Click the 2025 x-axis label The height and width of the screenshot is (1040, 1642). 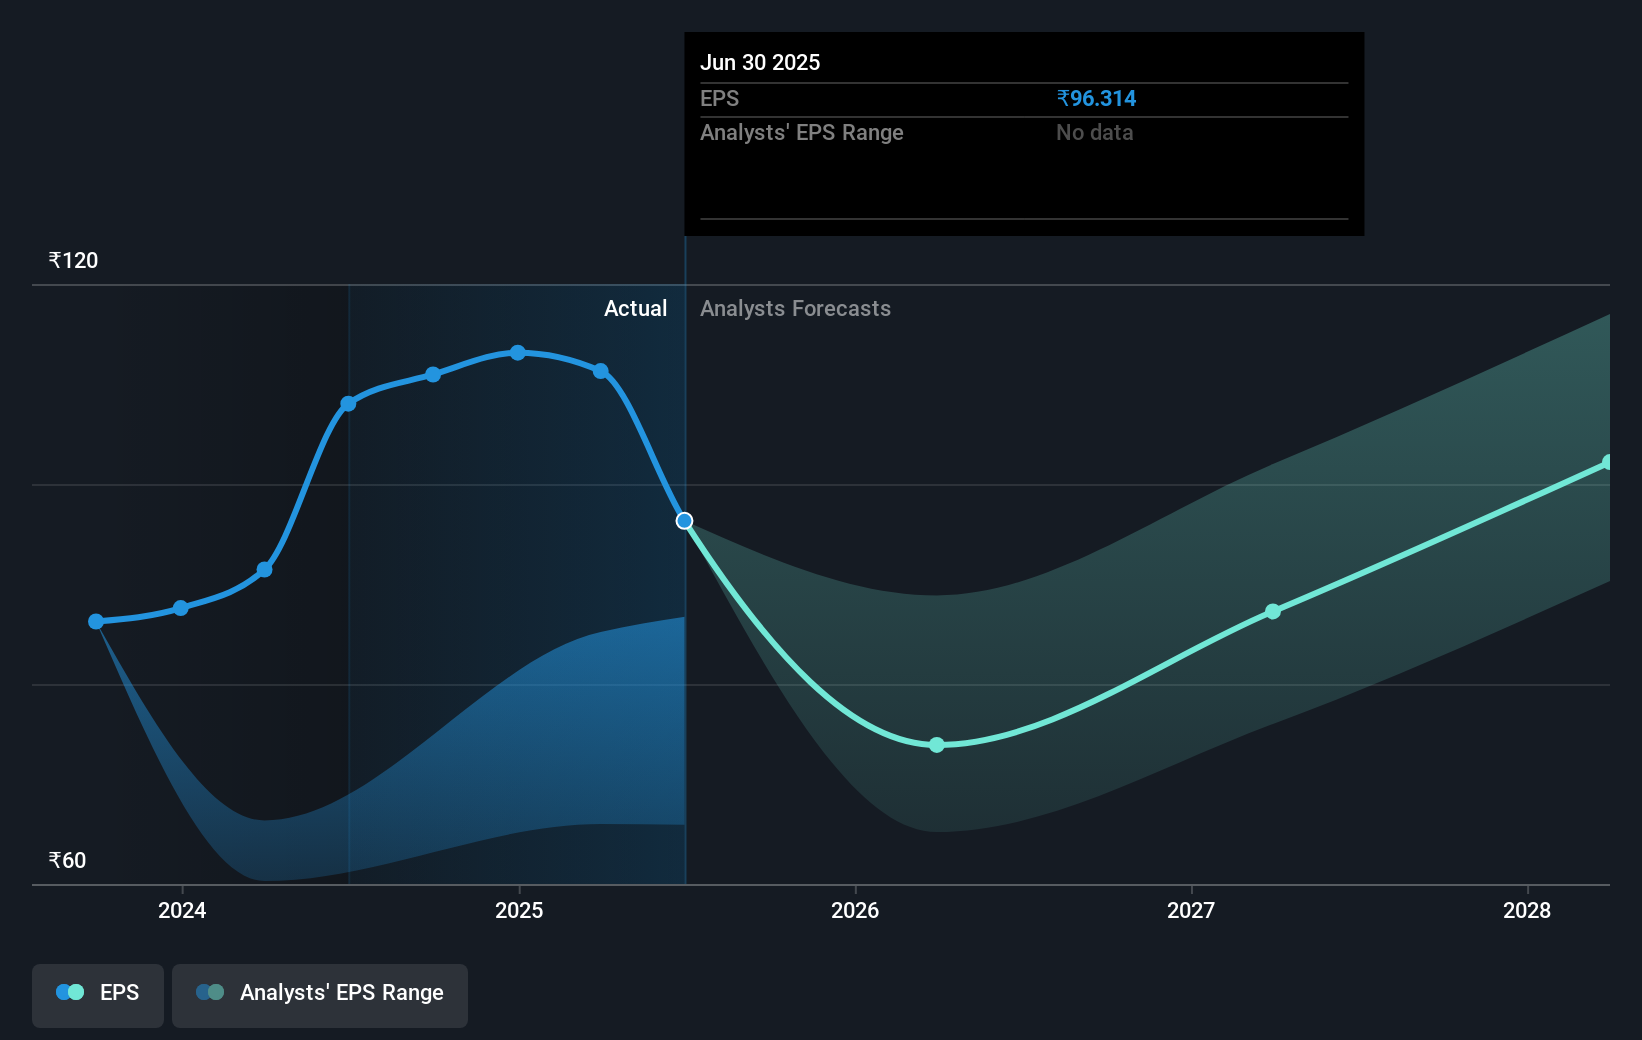point(519,911)
